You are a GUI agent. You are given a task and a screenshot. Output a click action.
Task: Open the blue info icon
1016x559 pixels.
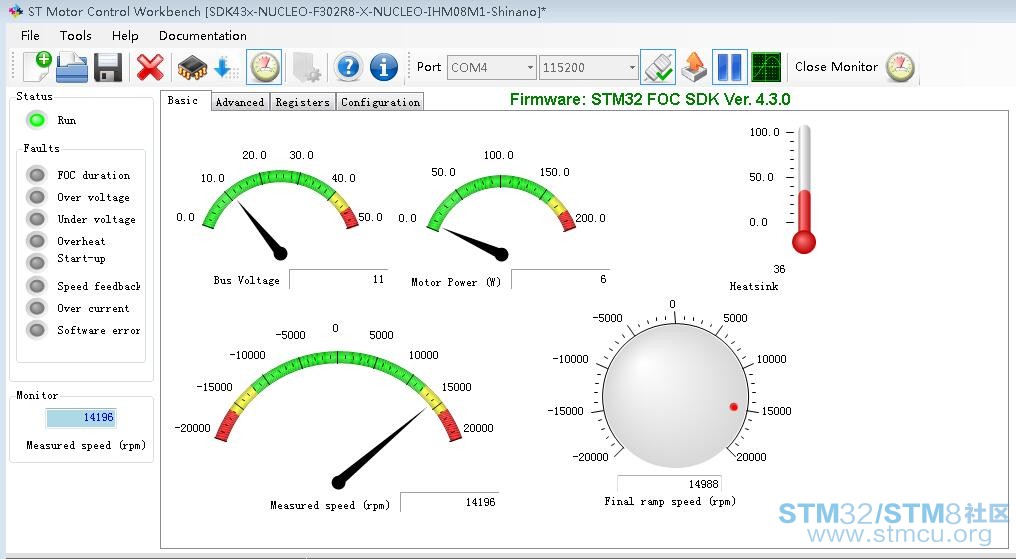(384, 67)
